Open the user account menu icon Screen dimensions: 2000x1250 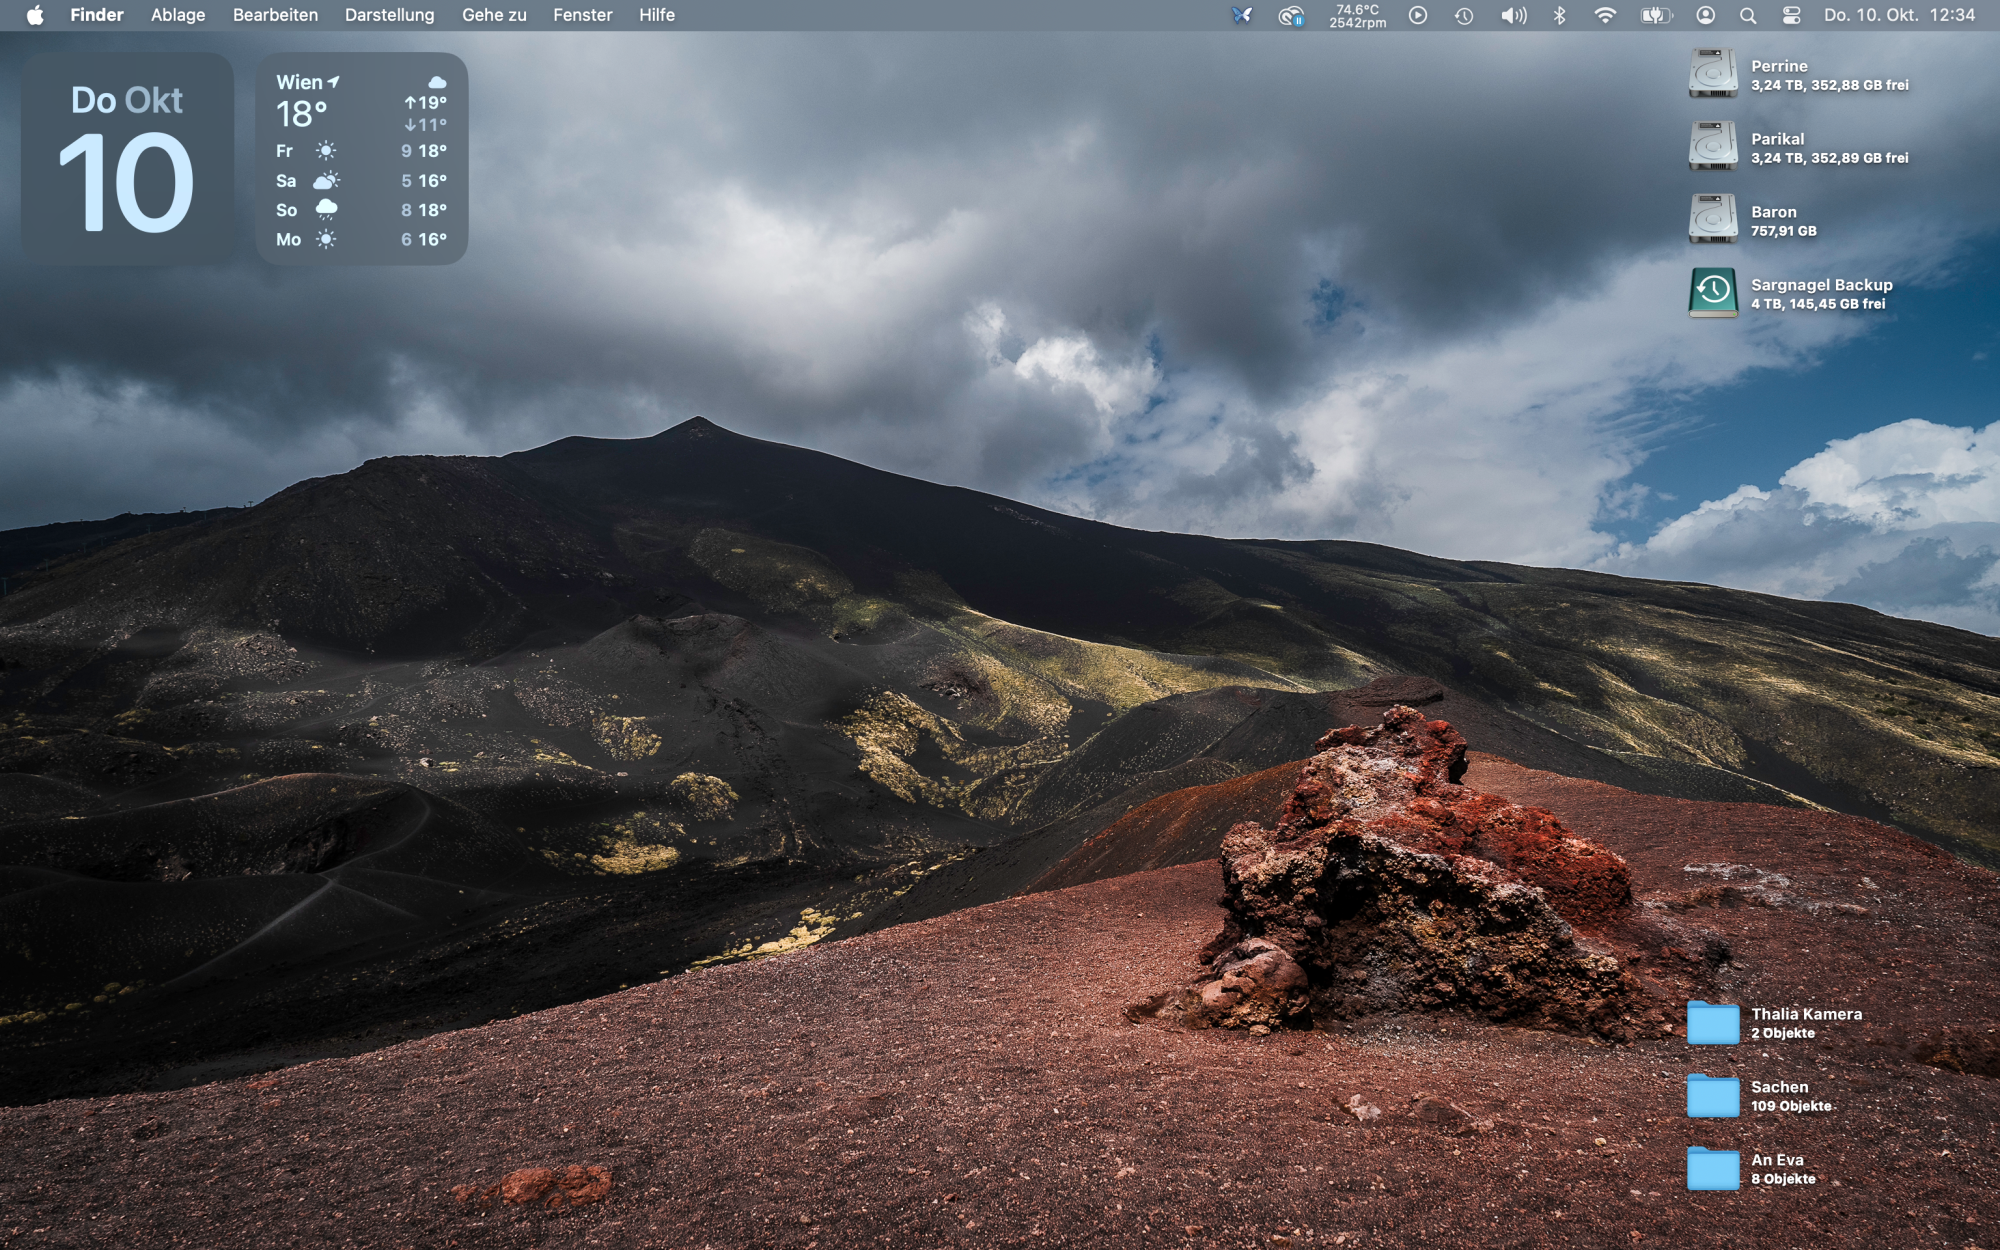click(x=1706, y=15)
